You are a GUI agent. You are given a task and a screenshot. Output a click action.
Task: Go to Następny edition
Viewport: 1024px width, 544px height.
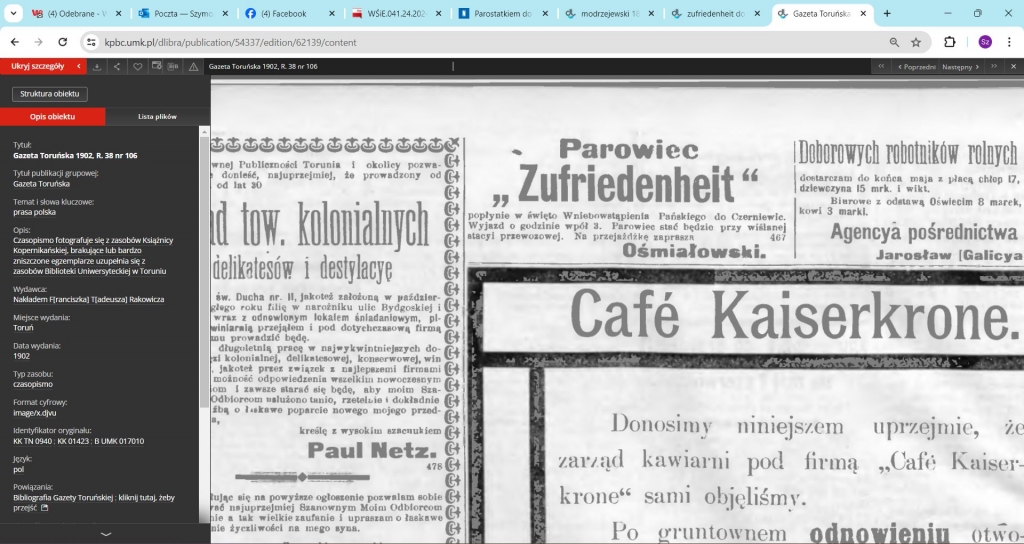pyautogui.click(x=961, y=67)
